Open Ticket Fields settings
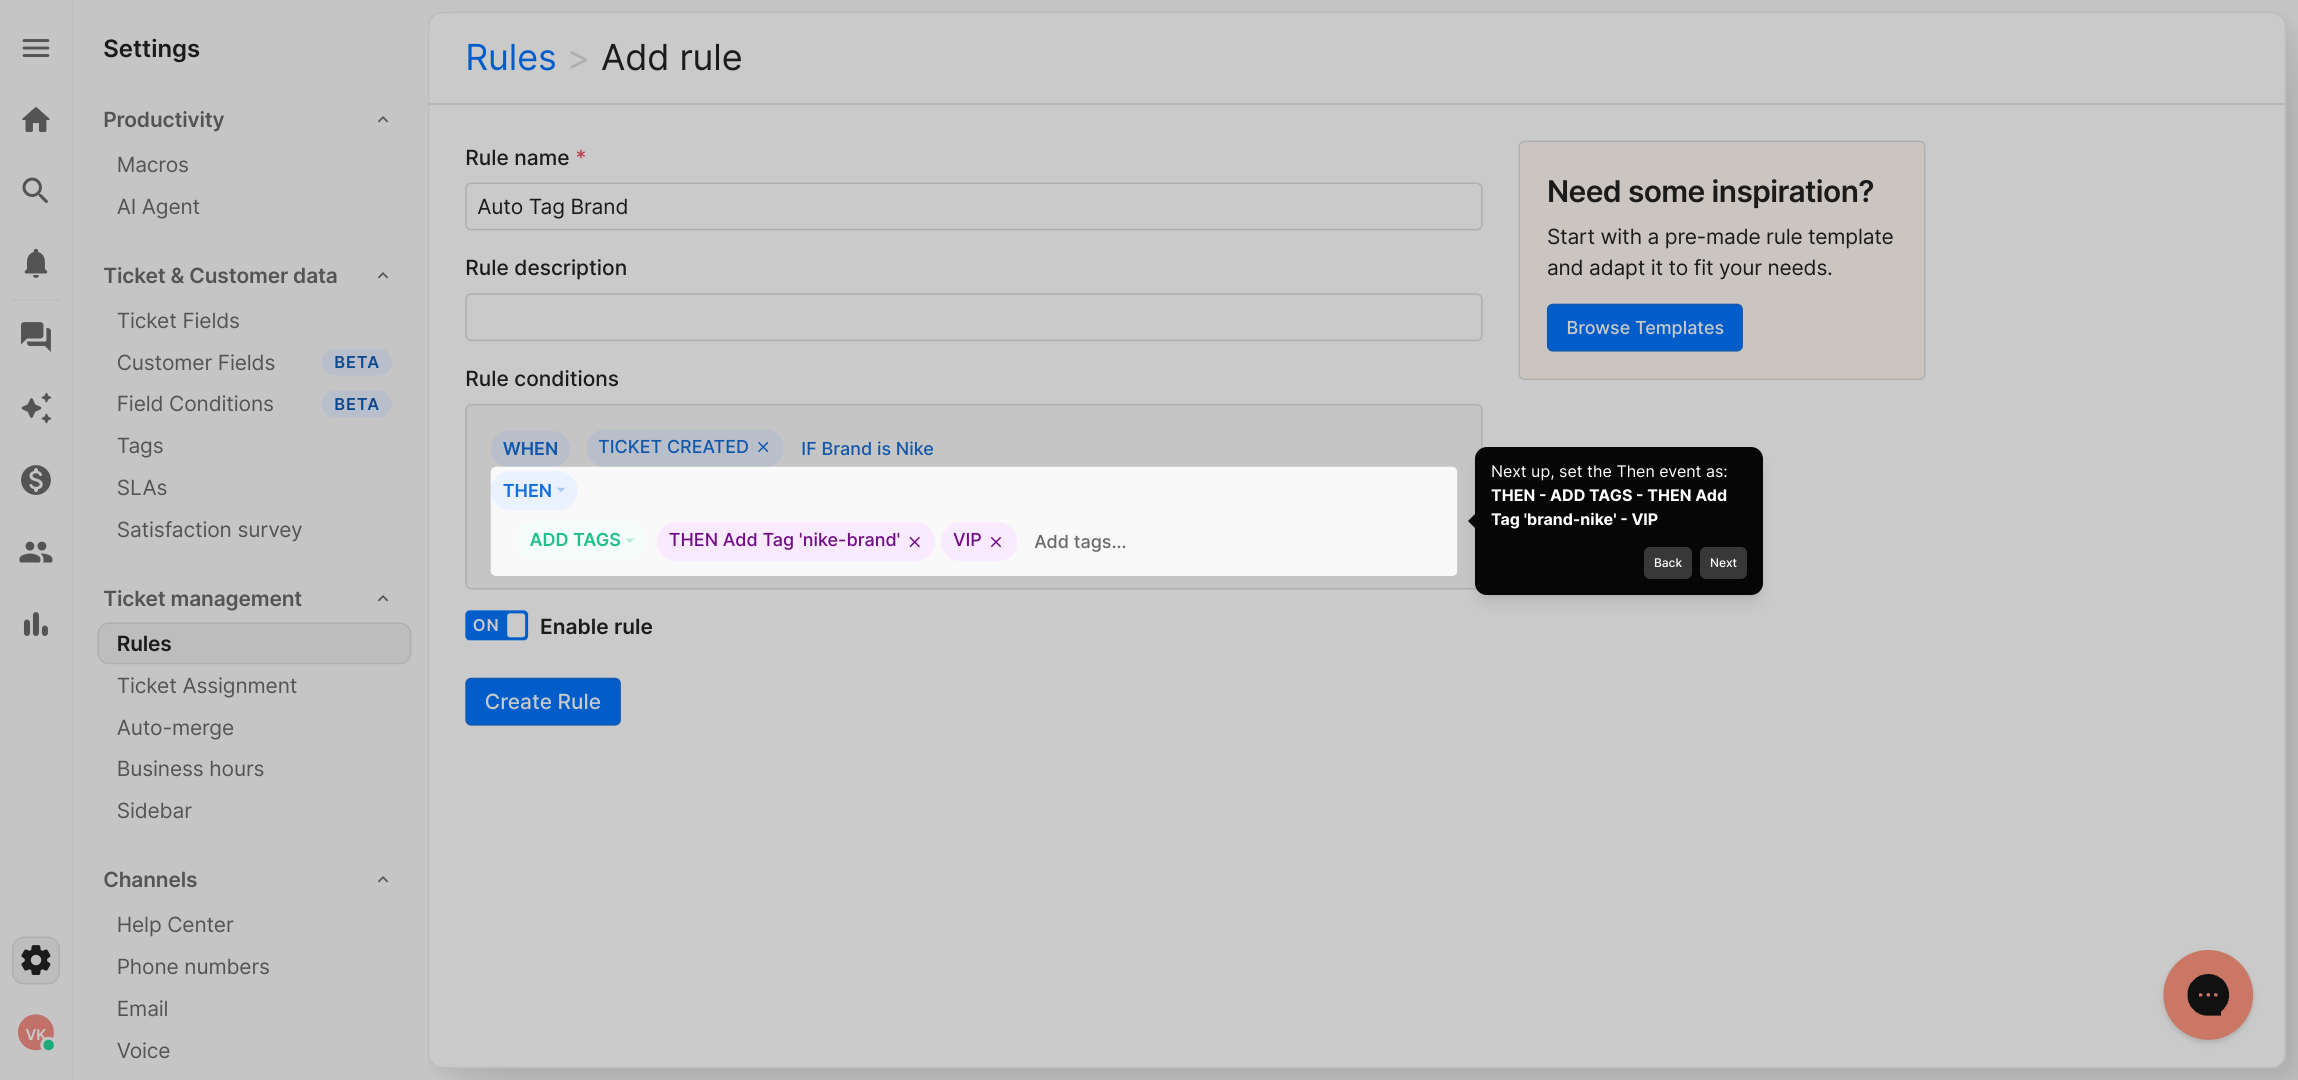 (x=178, y=321)
